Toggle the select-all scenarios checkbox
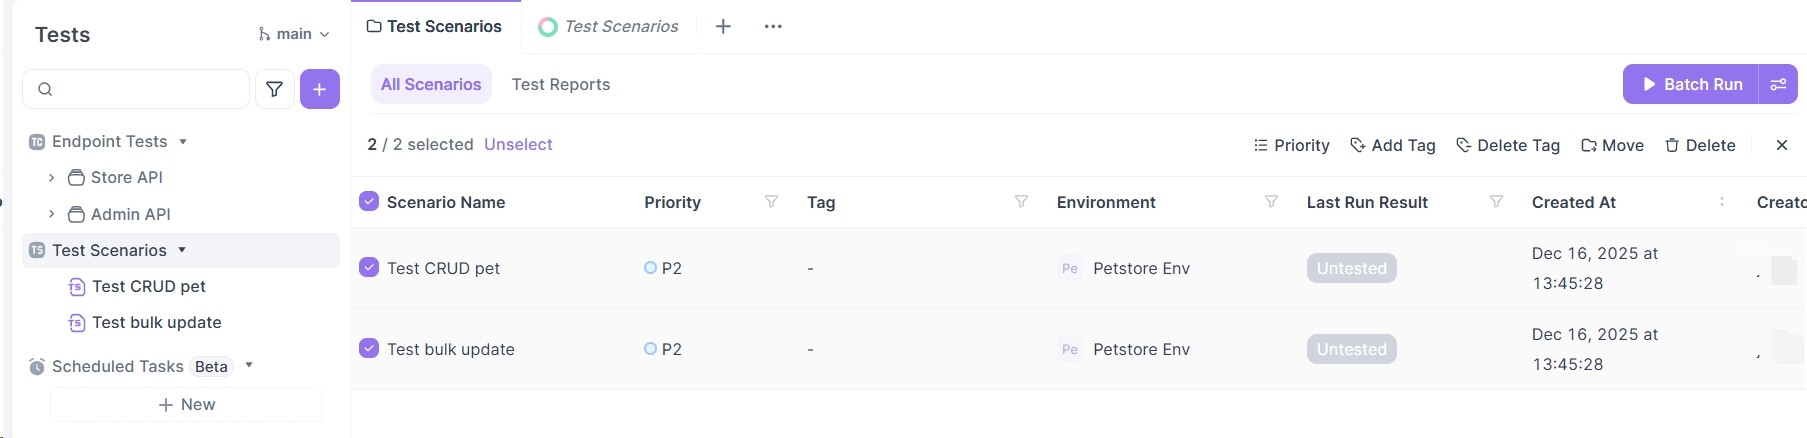 [x=369, y=202]
